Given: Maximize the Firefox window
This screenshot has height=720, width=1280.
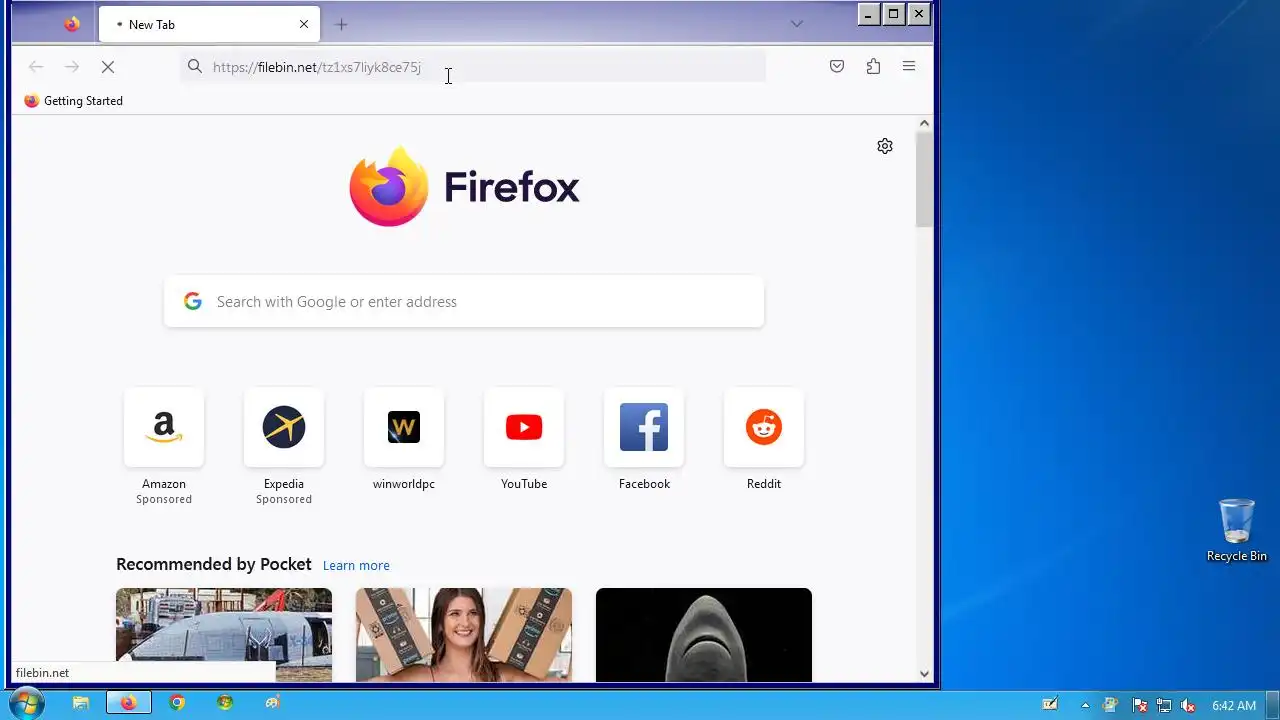Looking at the screenshot, I should click(893, 13).
